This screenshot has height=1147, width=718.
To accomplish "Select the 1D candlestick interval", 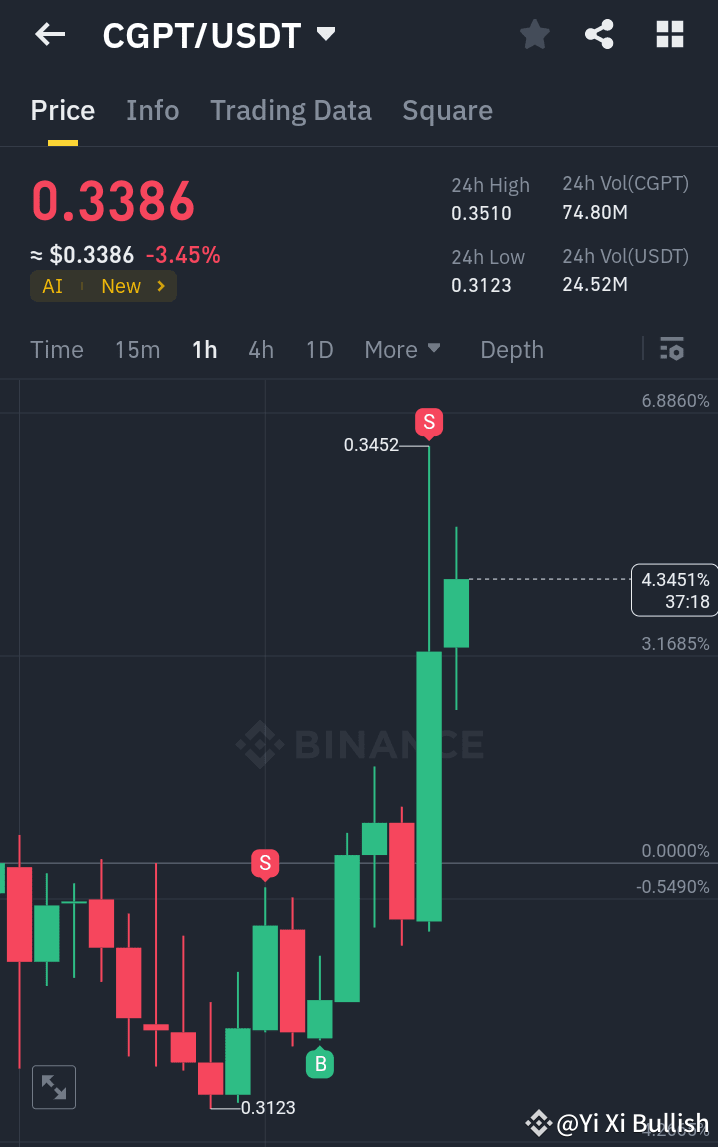I will pos(319,350).
